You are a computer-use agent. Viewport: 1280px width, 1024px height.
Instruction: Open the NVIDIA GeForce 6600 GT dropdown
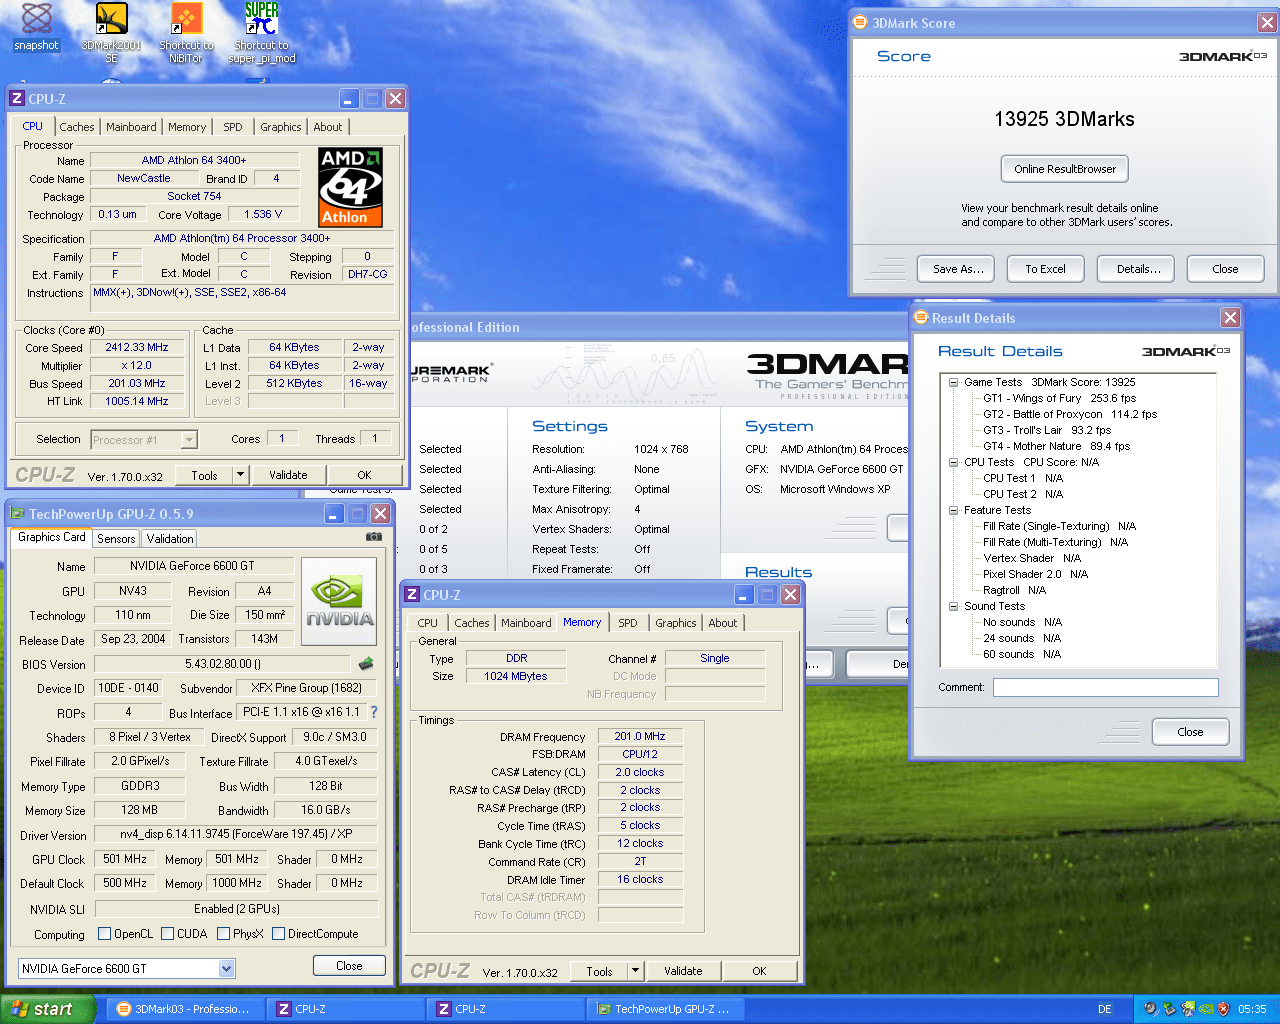(x=226, y=968)
